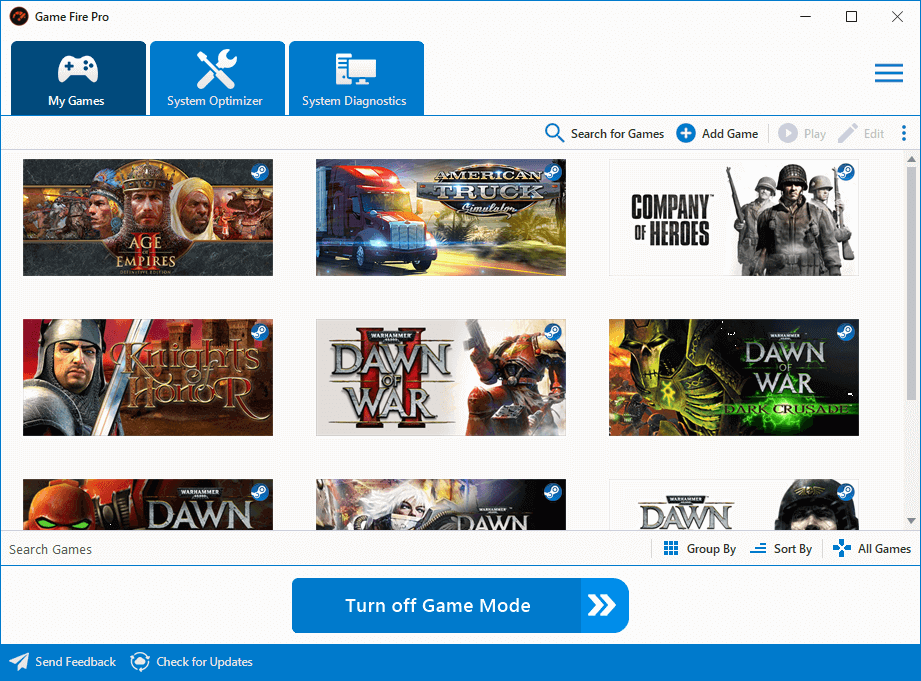The width and height of the screenshot is (921, 681).
Task: Open the three-dot more options menu
Action: (904, 133)
